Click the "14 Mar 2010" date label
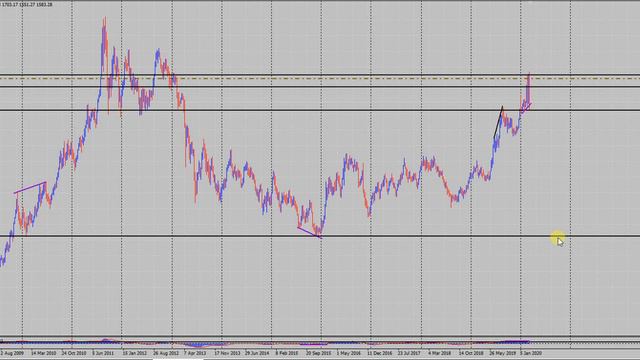Screen dimensions: 640x360 [x=44, y=353]
